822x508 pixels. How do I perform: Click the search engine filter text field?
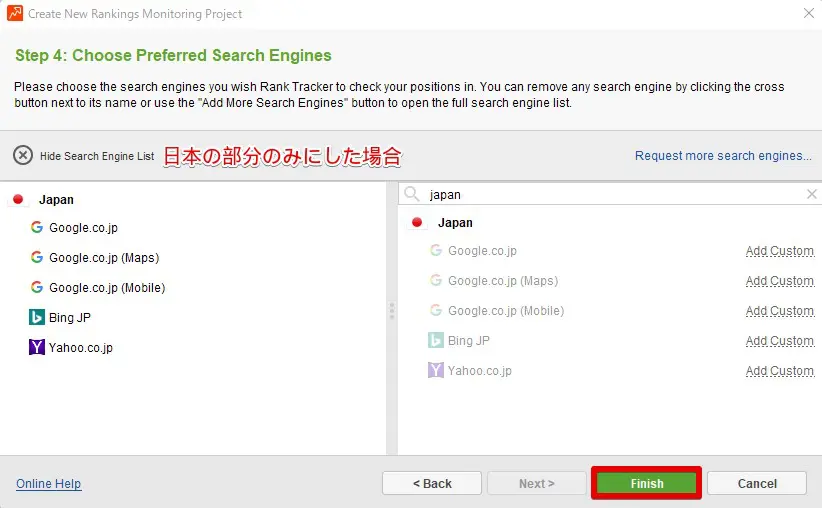click(610, 194)
